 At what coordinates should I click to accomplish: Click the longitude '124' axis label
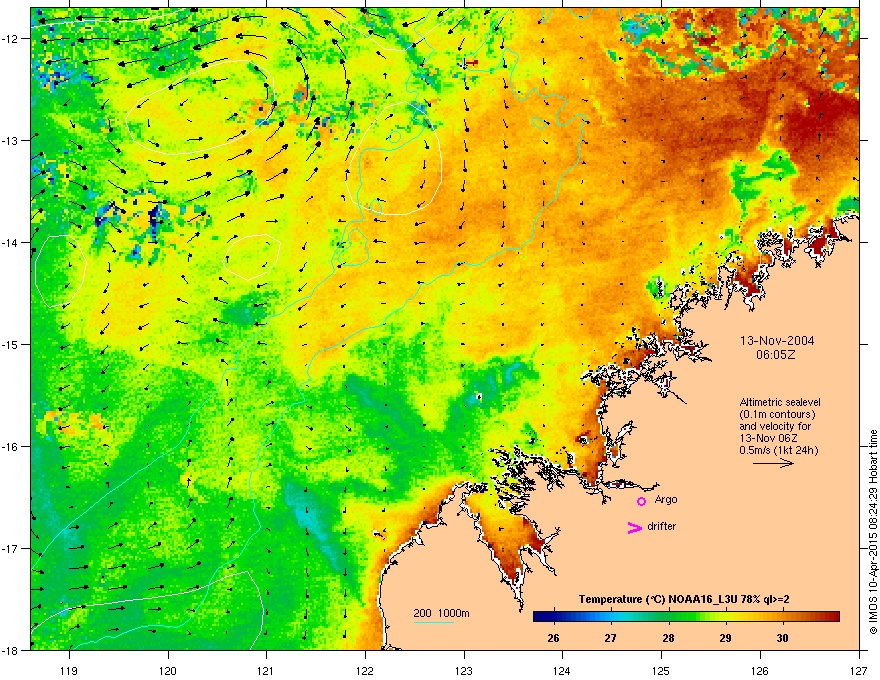562,670
